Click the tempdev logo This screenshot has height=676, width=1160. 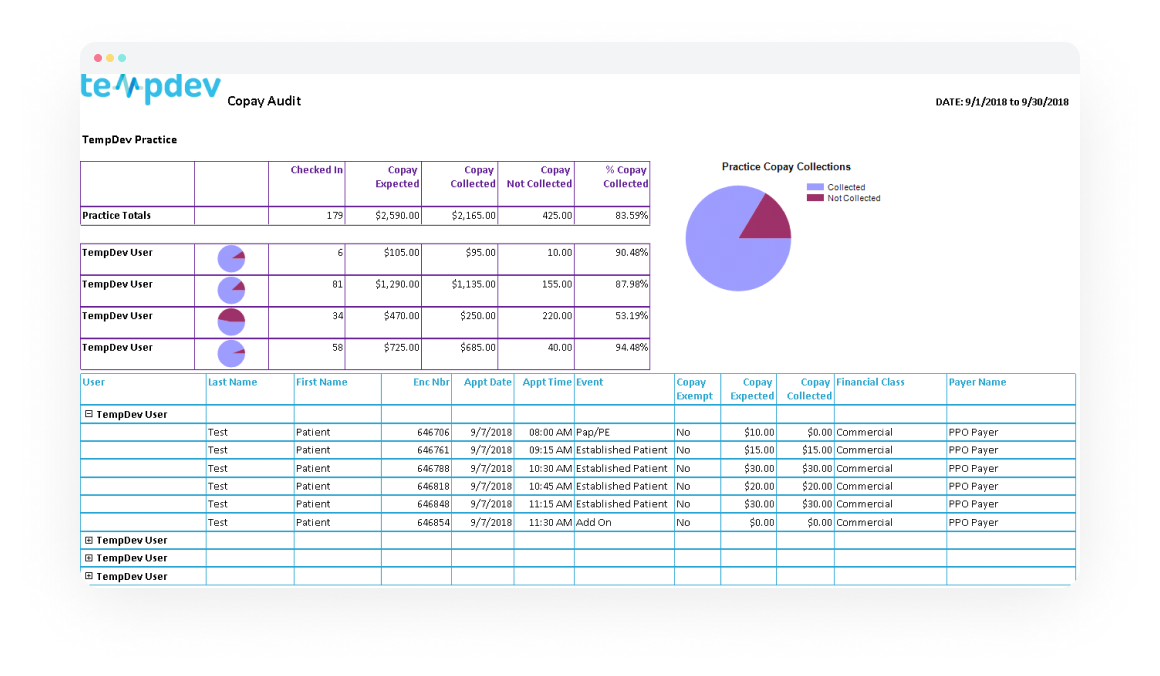coord(150,87)
